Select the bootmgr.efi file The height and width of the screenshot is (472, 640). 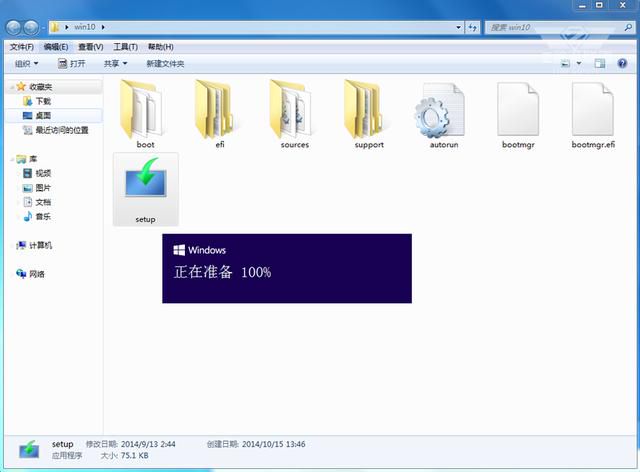593,115
